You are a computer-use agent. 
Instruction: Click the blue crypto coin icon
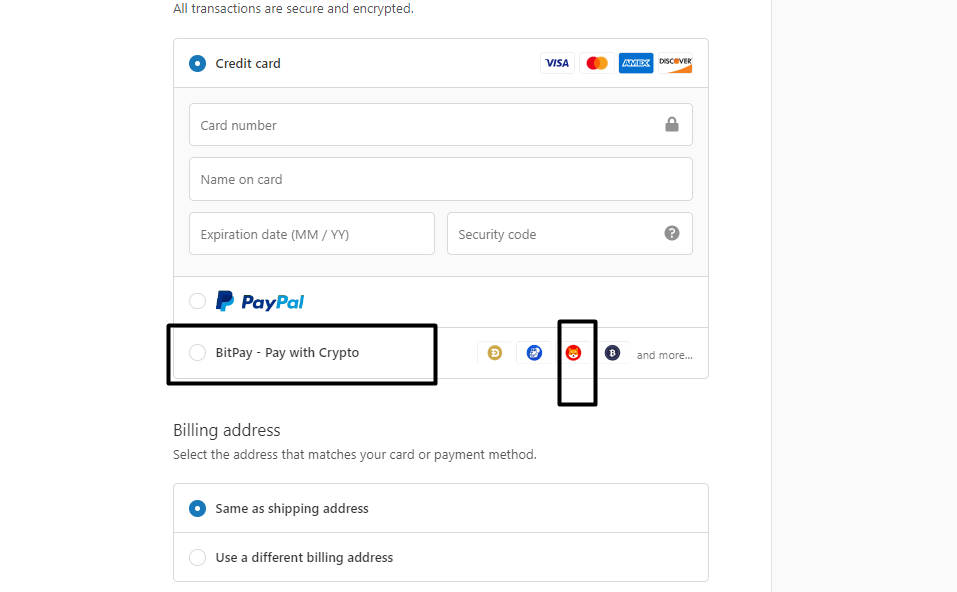(x=534, y=353)
